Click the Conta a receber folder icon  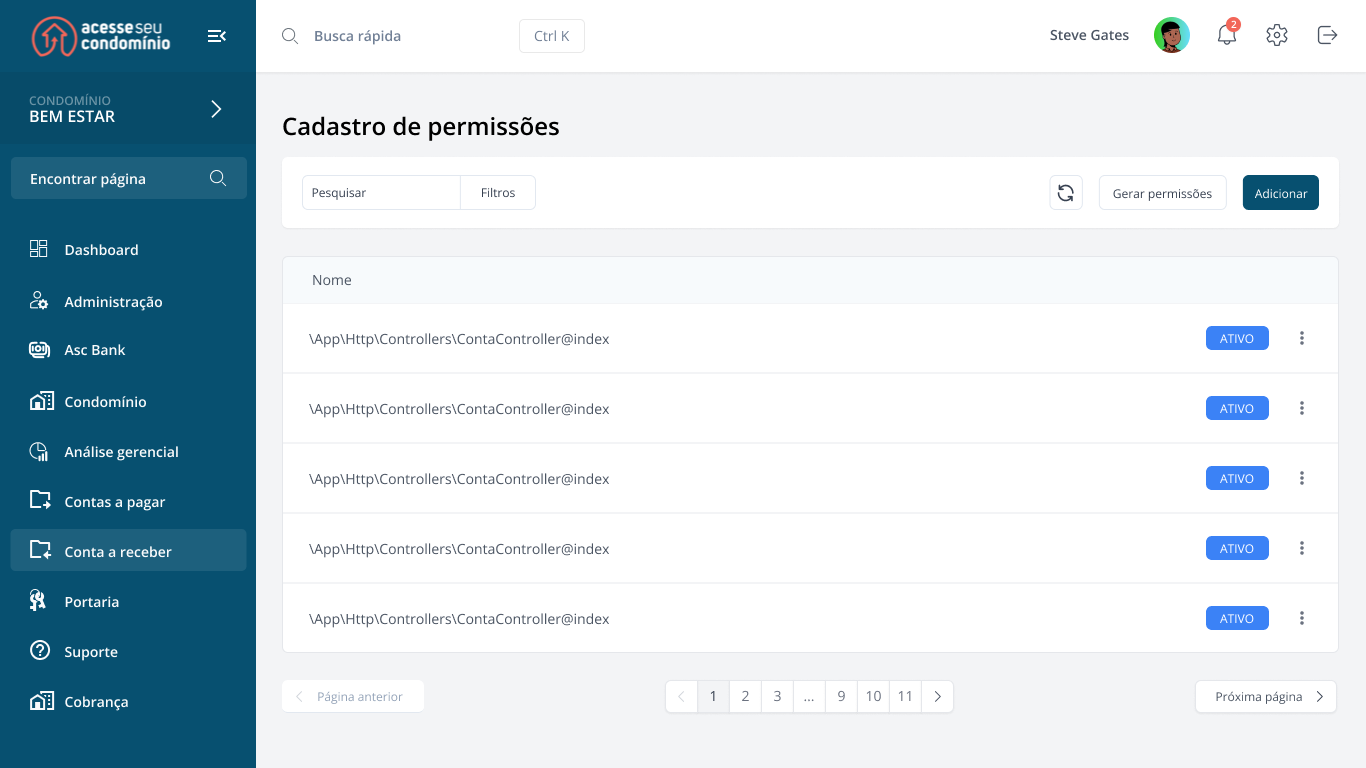(x=40, y=549)
